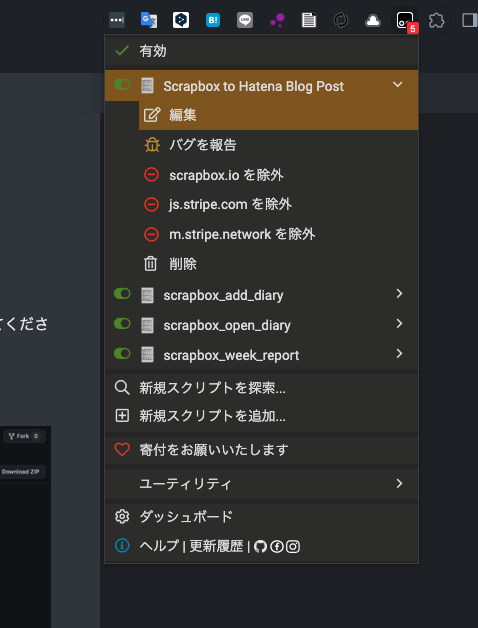The height and width of the screenshot is (628, 478).
Task: Open the LINE extension icon
Action: 245,20
